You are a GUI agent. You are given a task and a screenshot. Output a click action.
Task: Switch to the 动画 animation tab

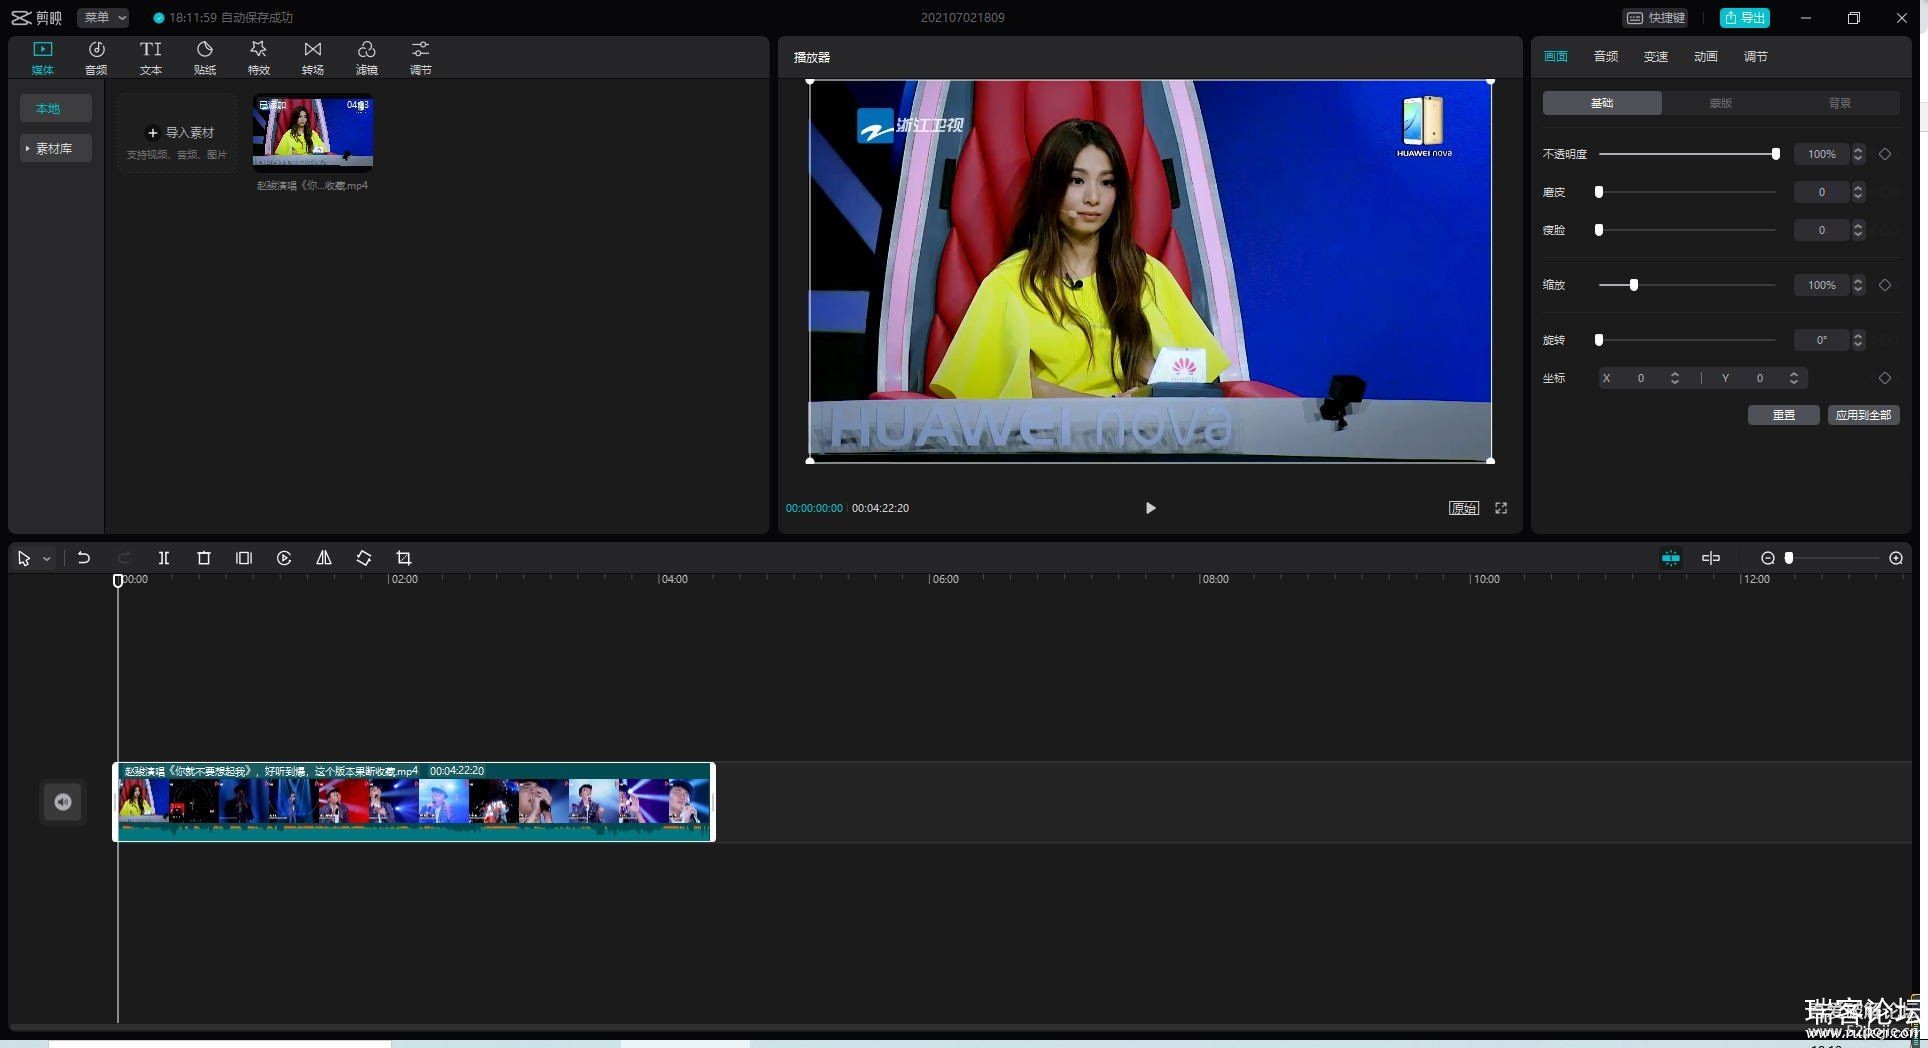1706,57
